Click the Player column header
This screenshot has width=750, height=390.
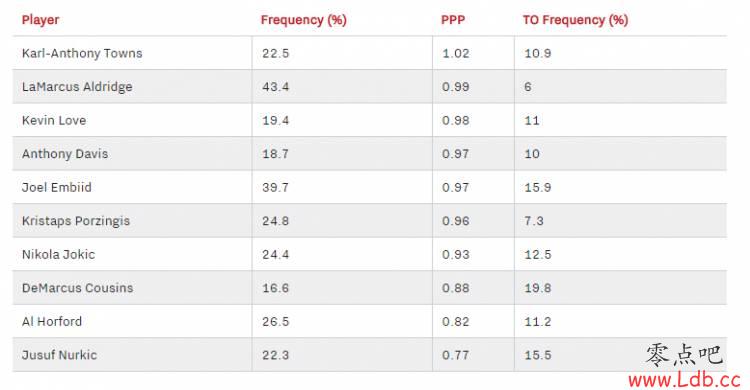(x=40, y=20)
